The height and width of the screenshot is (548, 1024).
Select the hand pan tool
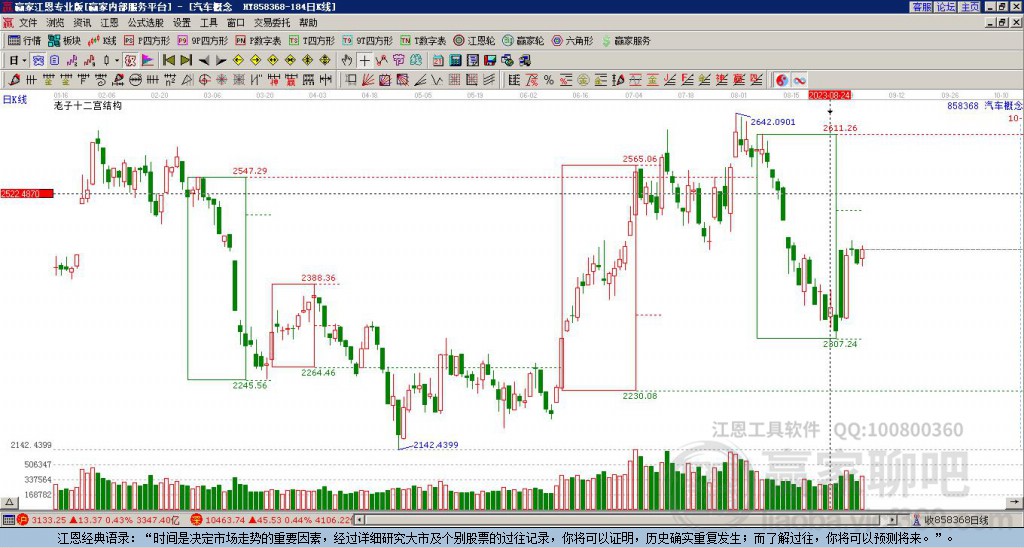[347, 61]
